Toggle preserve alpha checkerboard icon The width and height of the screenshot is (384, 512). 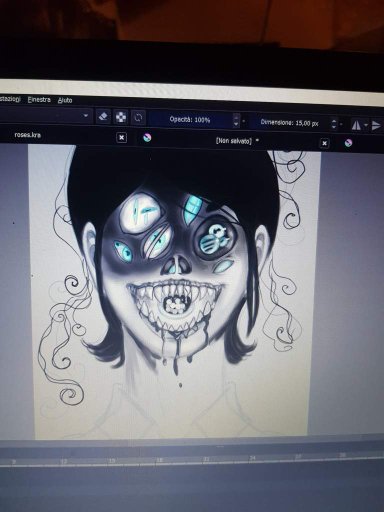[x=121, y=117]
